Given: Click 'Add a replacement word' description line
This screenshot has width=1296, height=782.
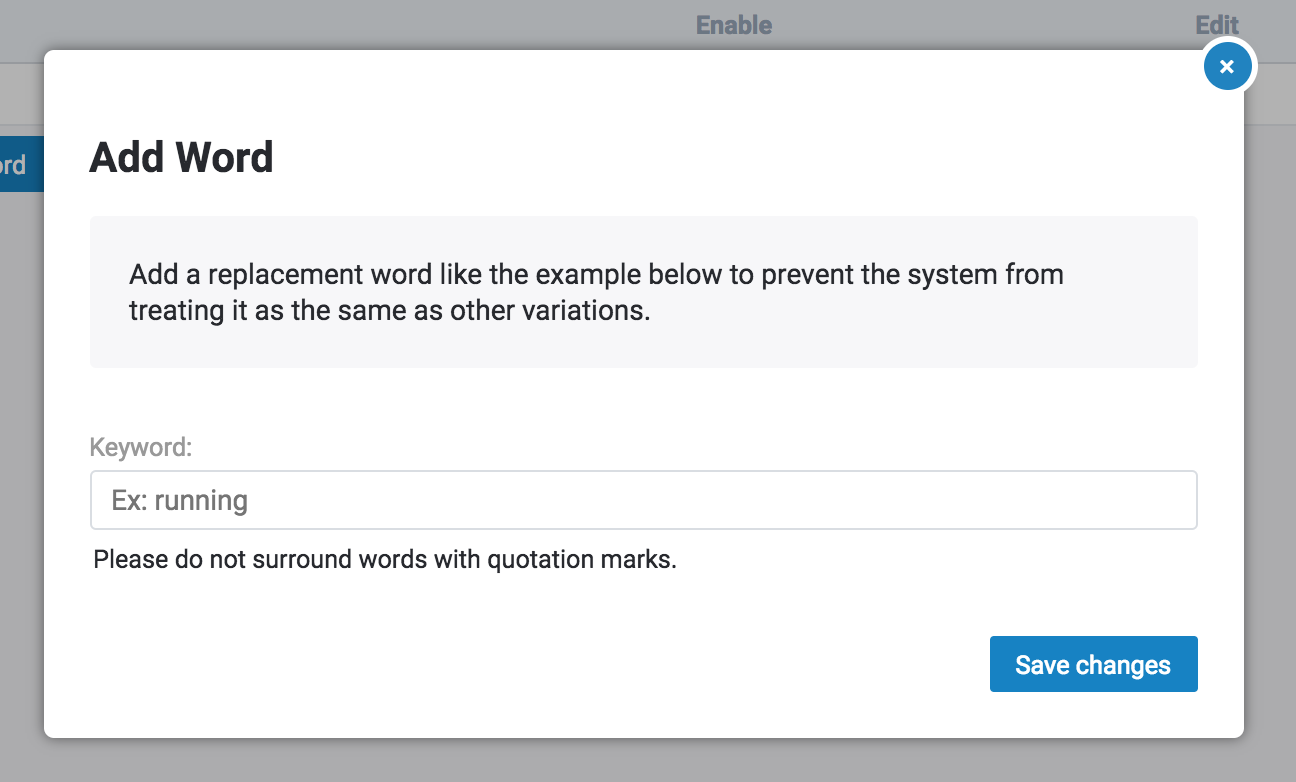Looking at the screenshot, I should point(596,275).
